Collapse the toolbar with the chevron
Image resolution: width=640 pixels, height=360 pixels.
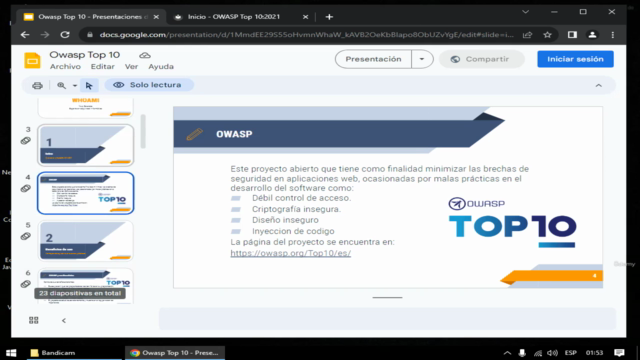598,85
